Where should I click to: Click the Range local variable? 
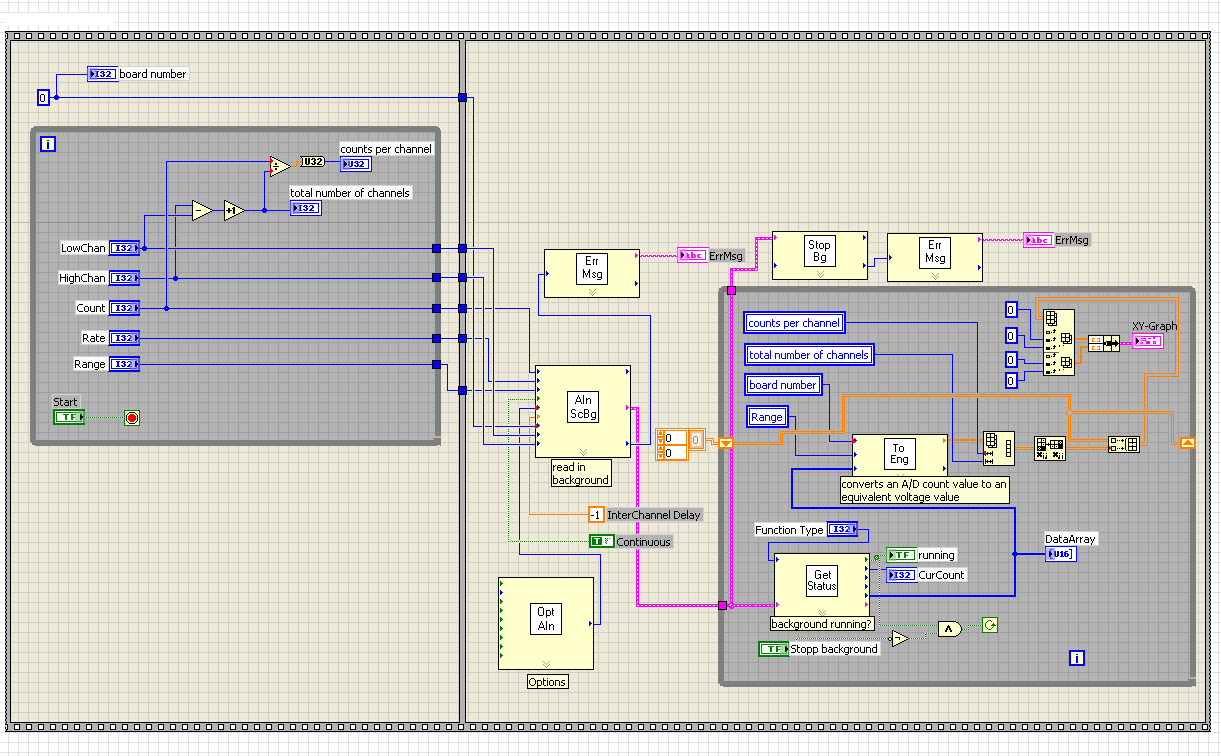pos(767,417)
